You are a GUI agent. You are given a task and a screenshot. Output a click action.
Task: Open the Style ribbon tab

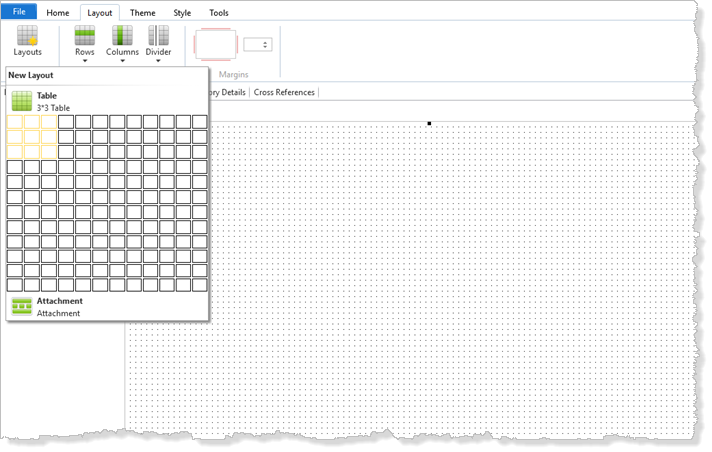182,13
